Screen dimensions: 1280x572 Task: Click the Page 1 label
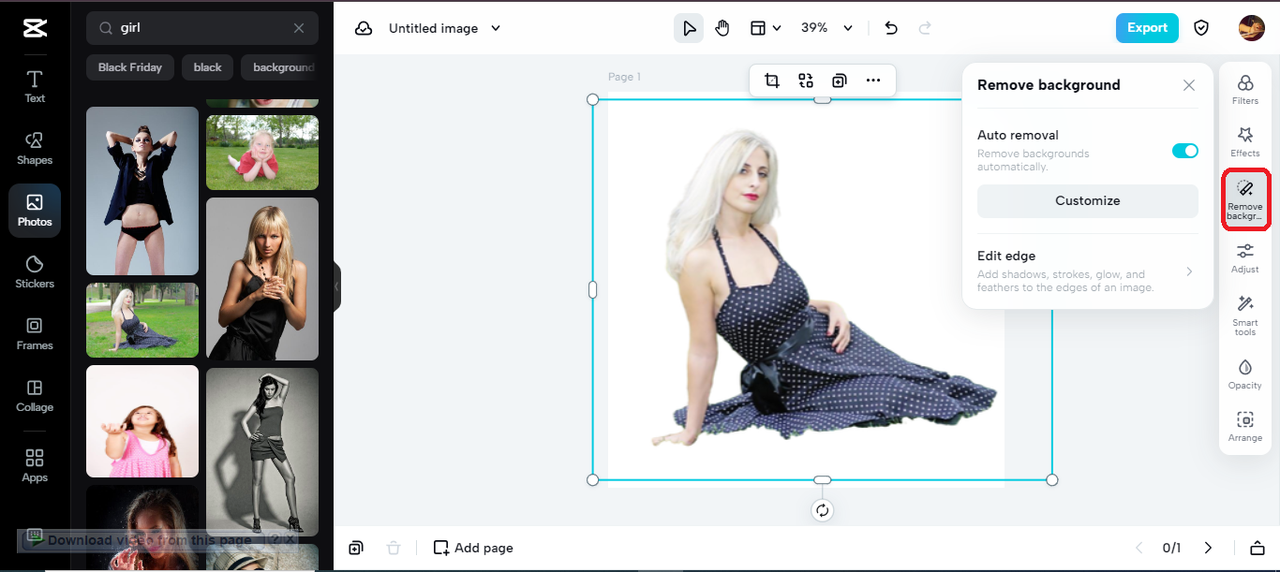[x=624, y=77]
